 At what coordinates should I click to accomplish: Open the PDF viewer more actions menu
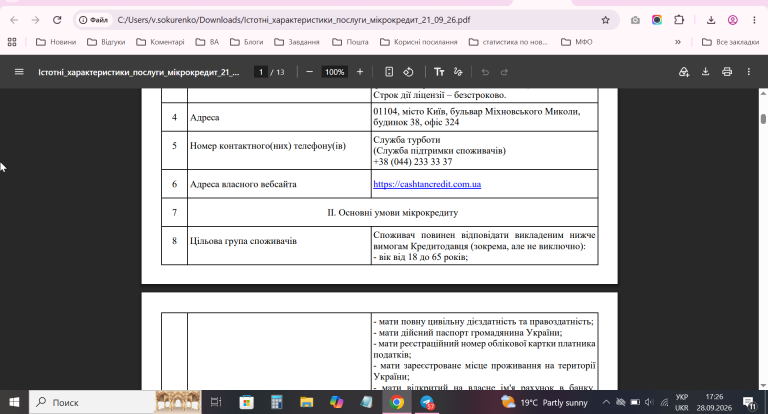(748, 72)
